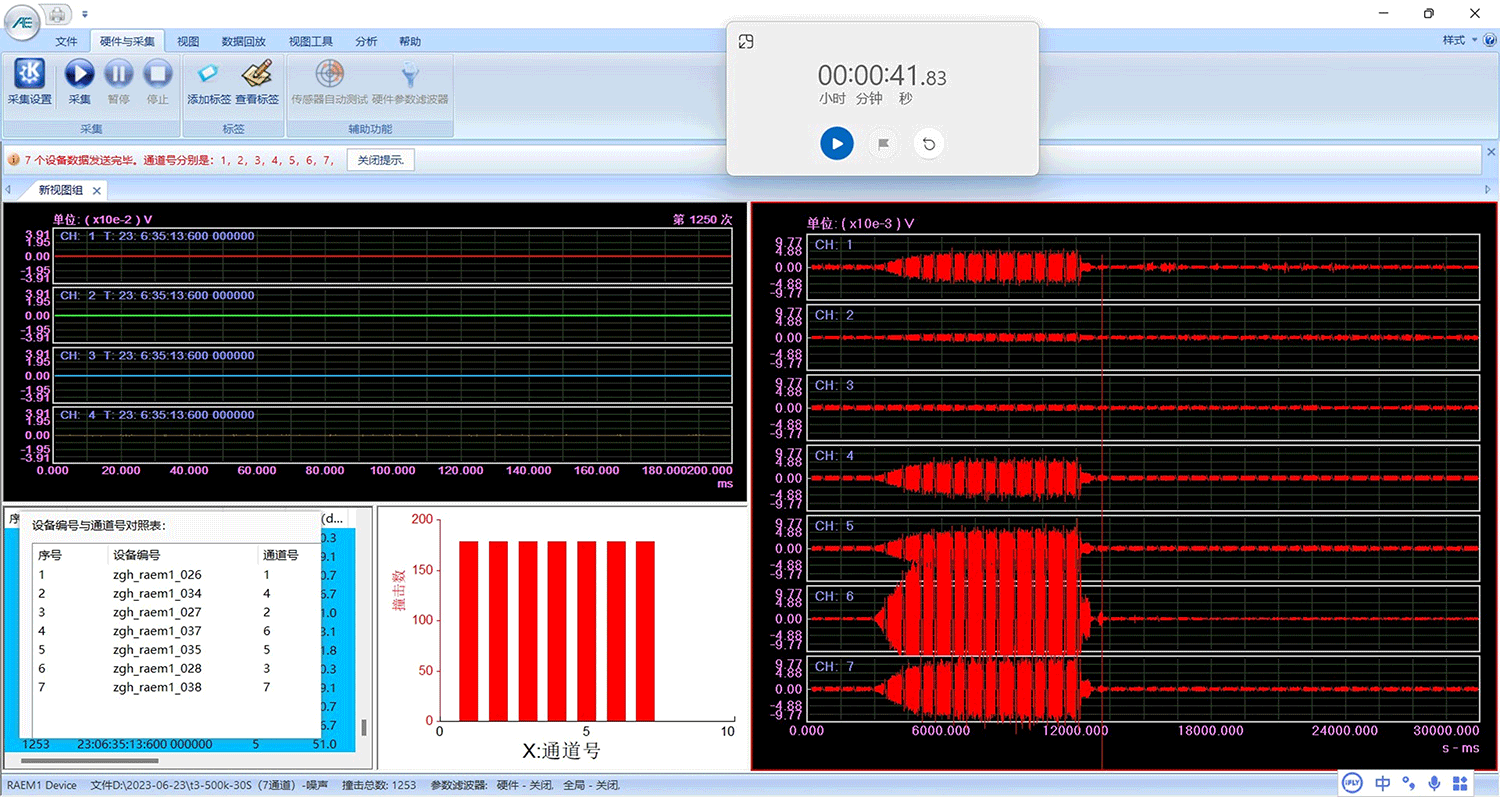Start acquisition with the 采集 play icon
Viewport: 1500px width, 797px height.
pos(79,82)
